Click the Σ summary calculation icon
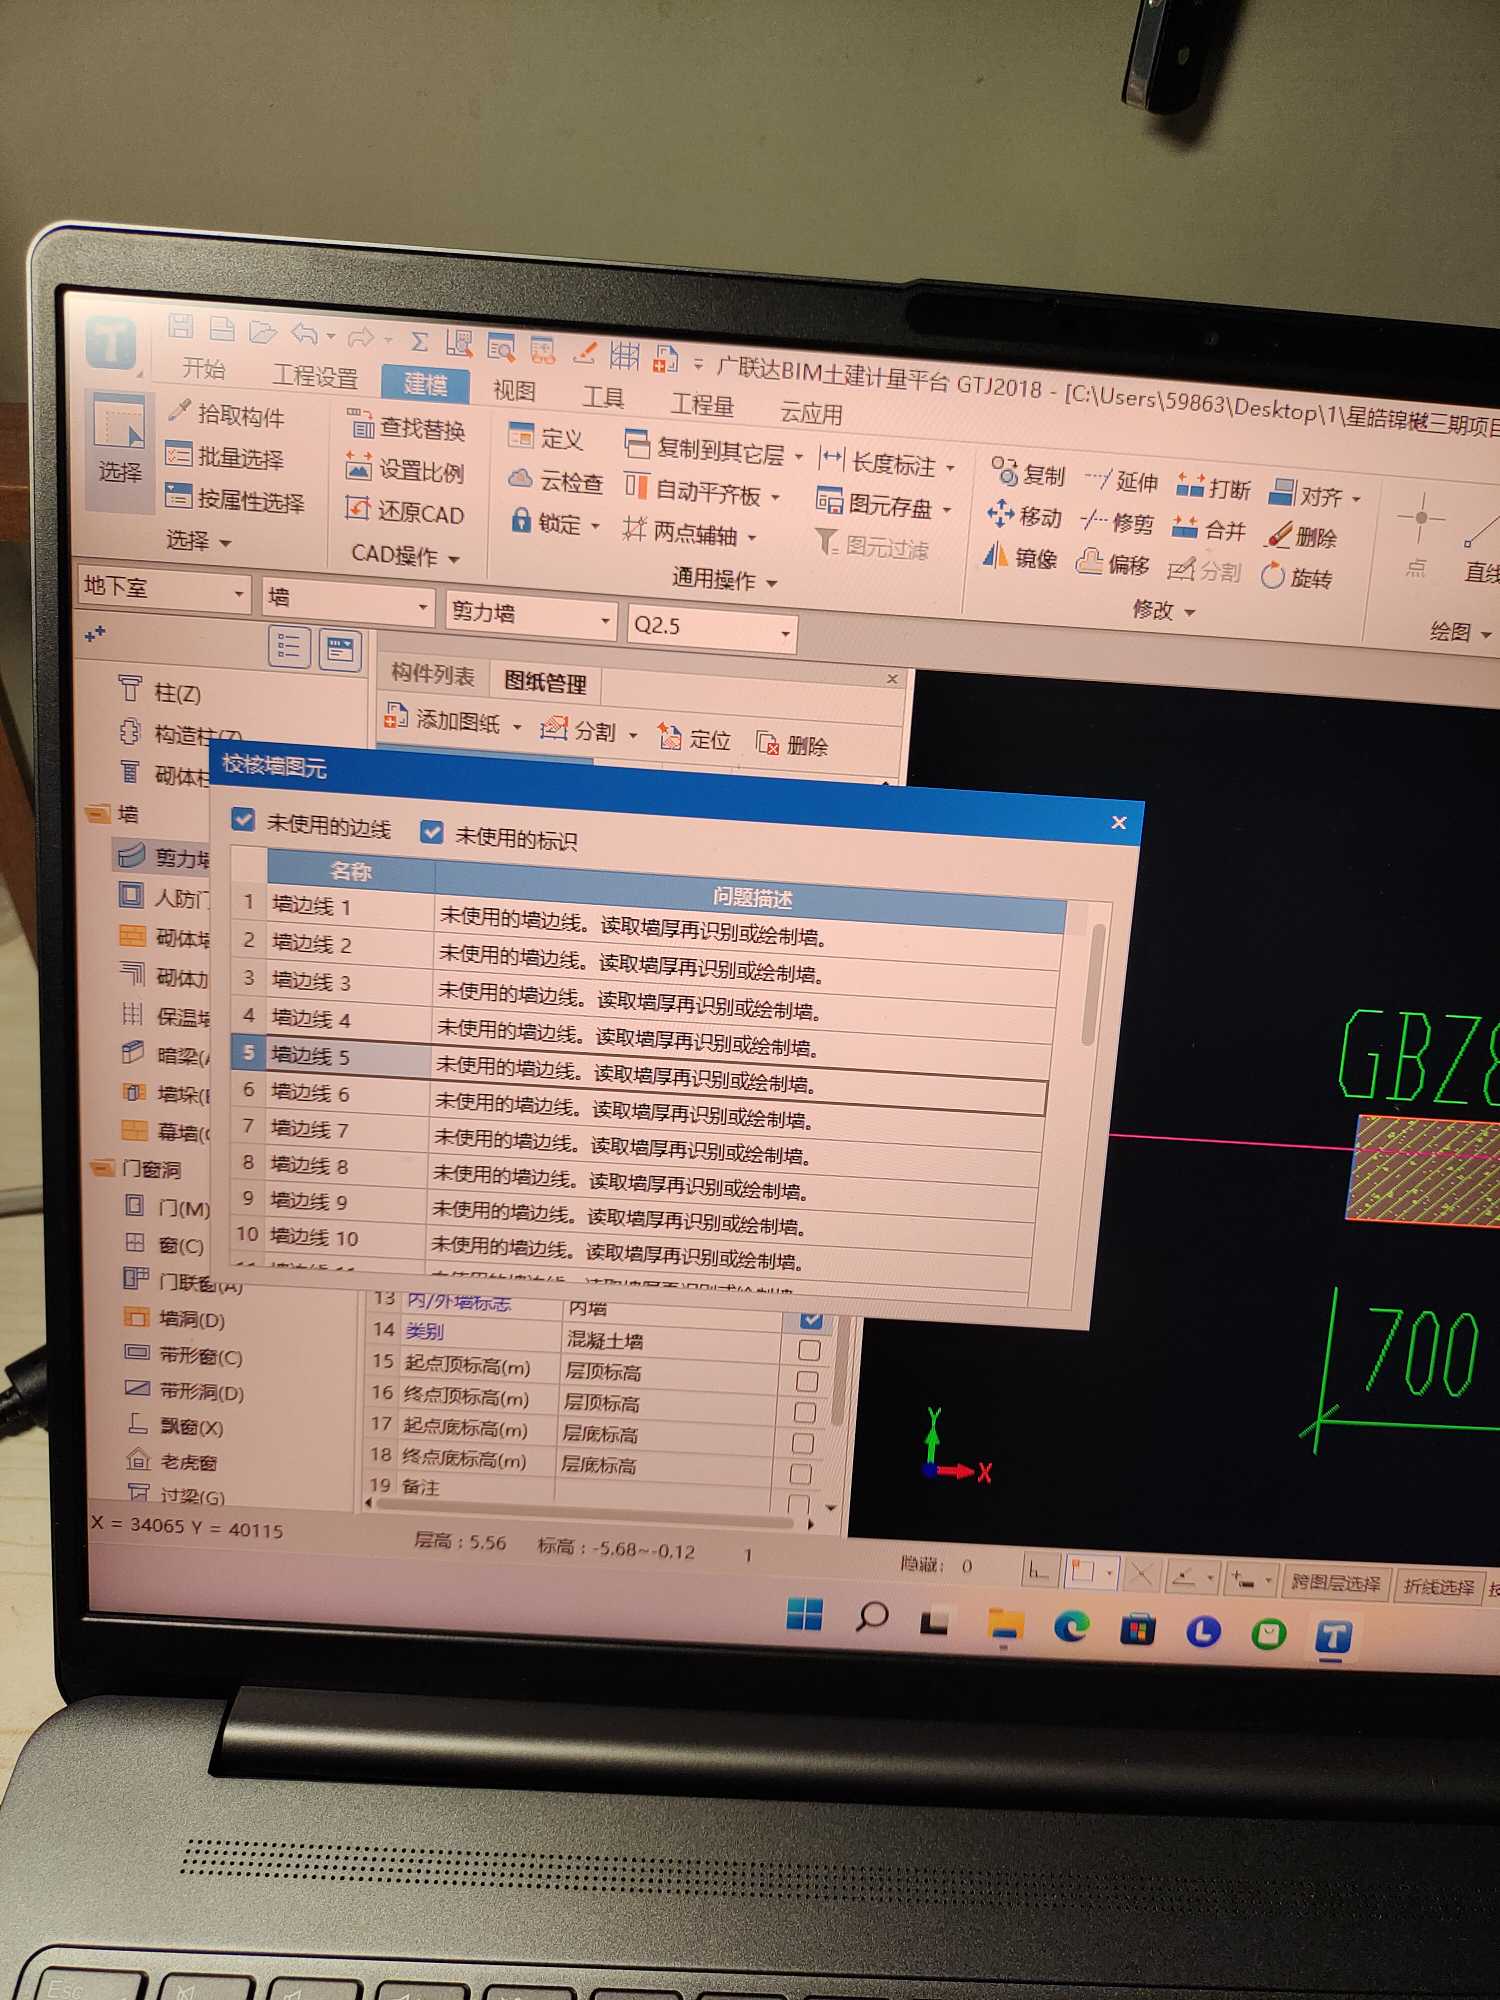The height and width of the screenshot is (2000, 1500). [x=420, y=342]
